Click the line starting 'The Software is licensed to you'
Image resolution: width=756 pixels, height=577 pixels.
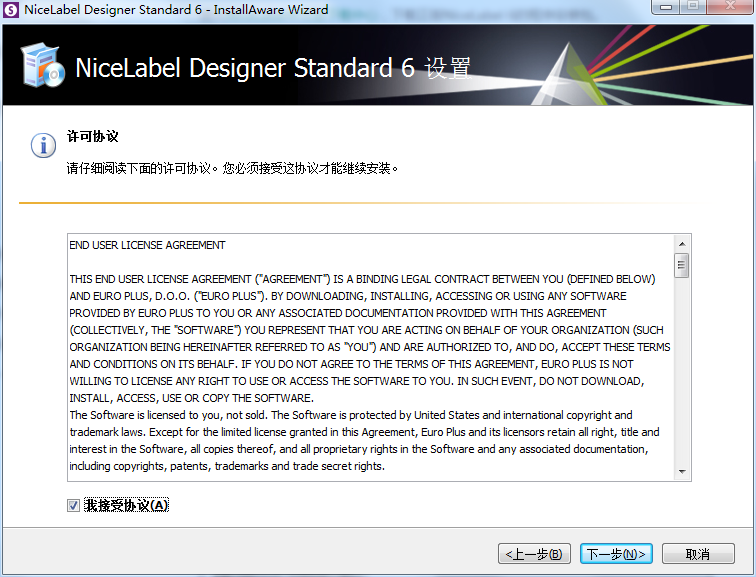(x=351, y=415)
